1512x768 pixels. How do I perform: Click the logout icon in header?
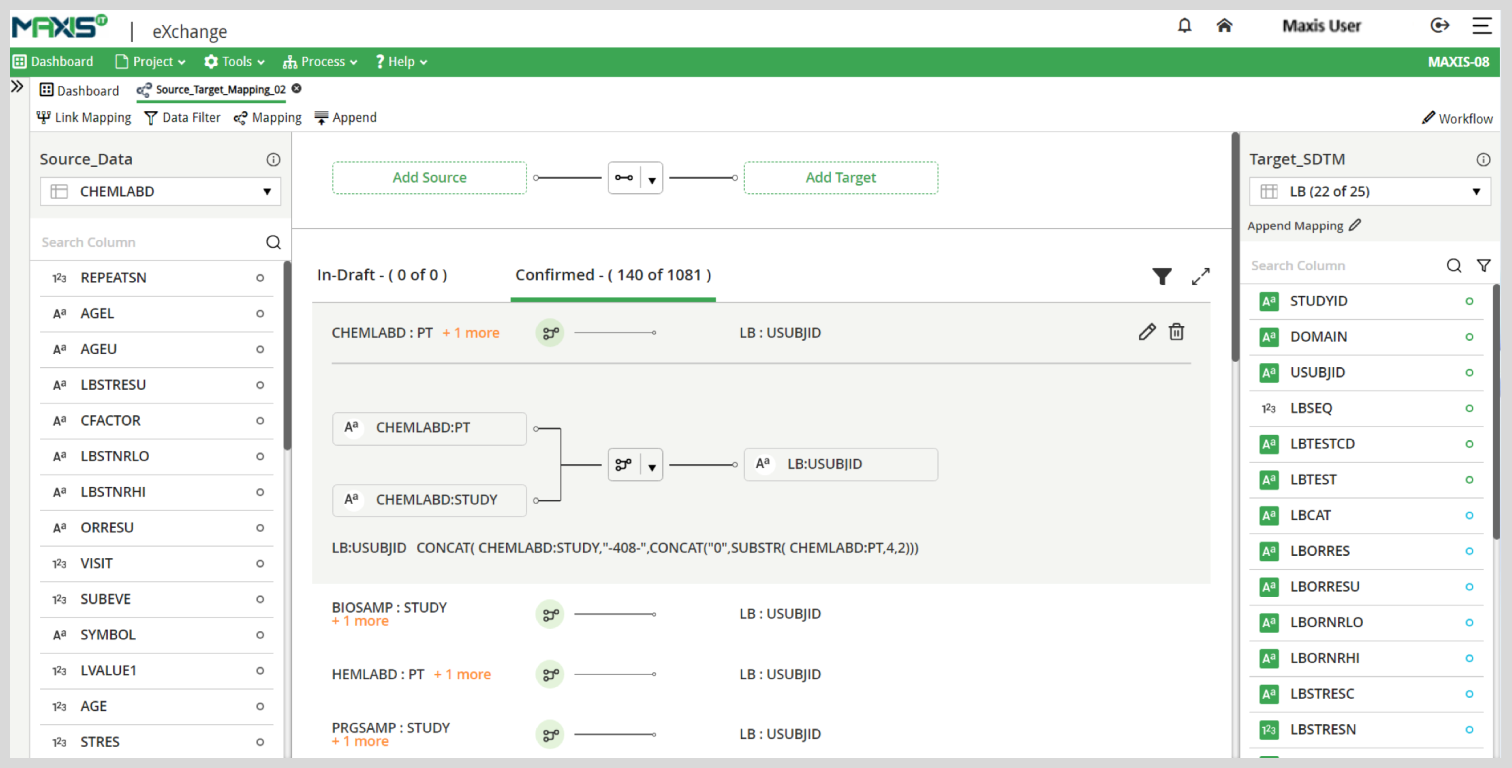point(1440,26)
